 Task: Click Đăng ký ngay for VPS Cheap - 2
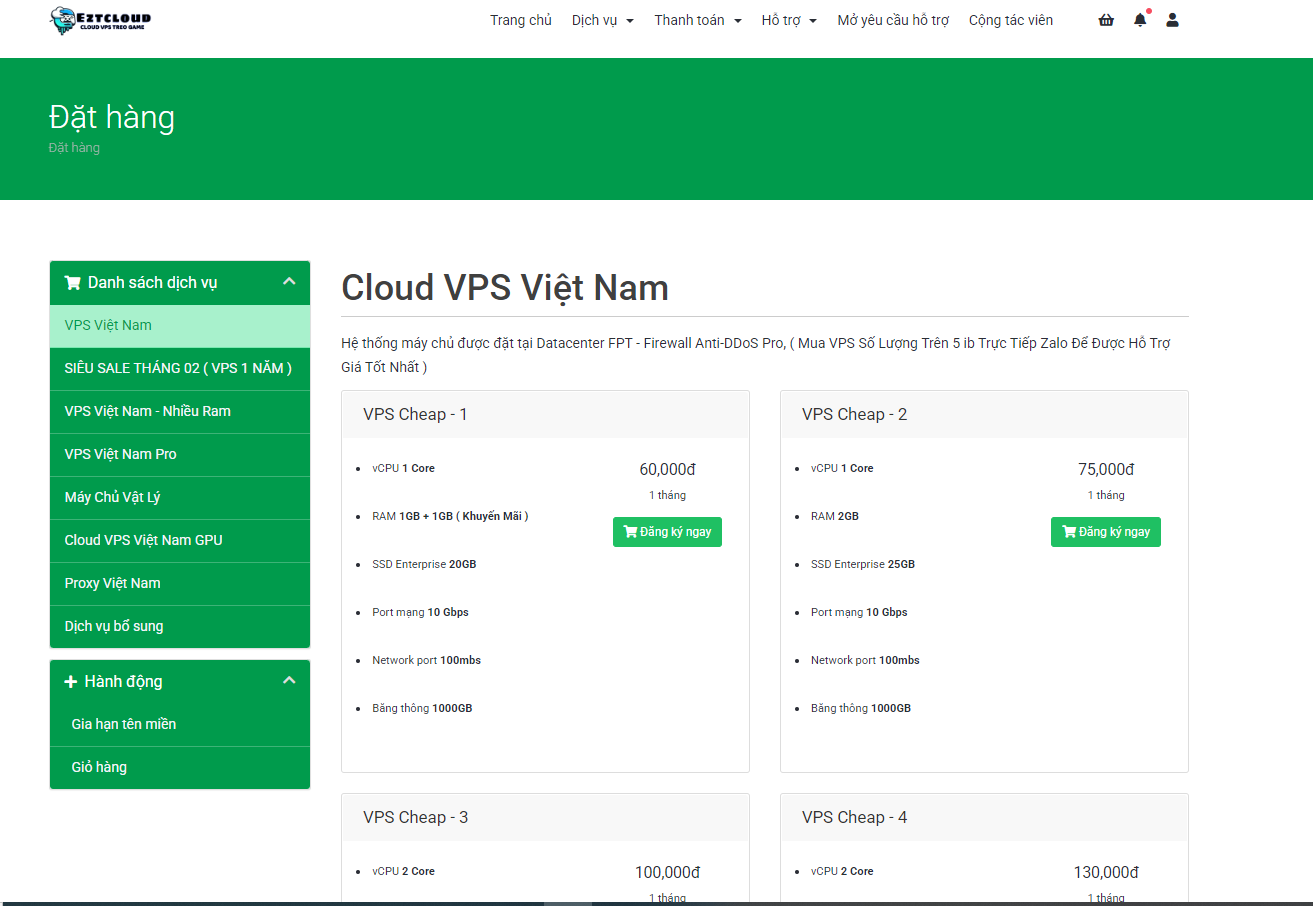pyautogui.click(x=1105, y=532)
